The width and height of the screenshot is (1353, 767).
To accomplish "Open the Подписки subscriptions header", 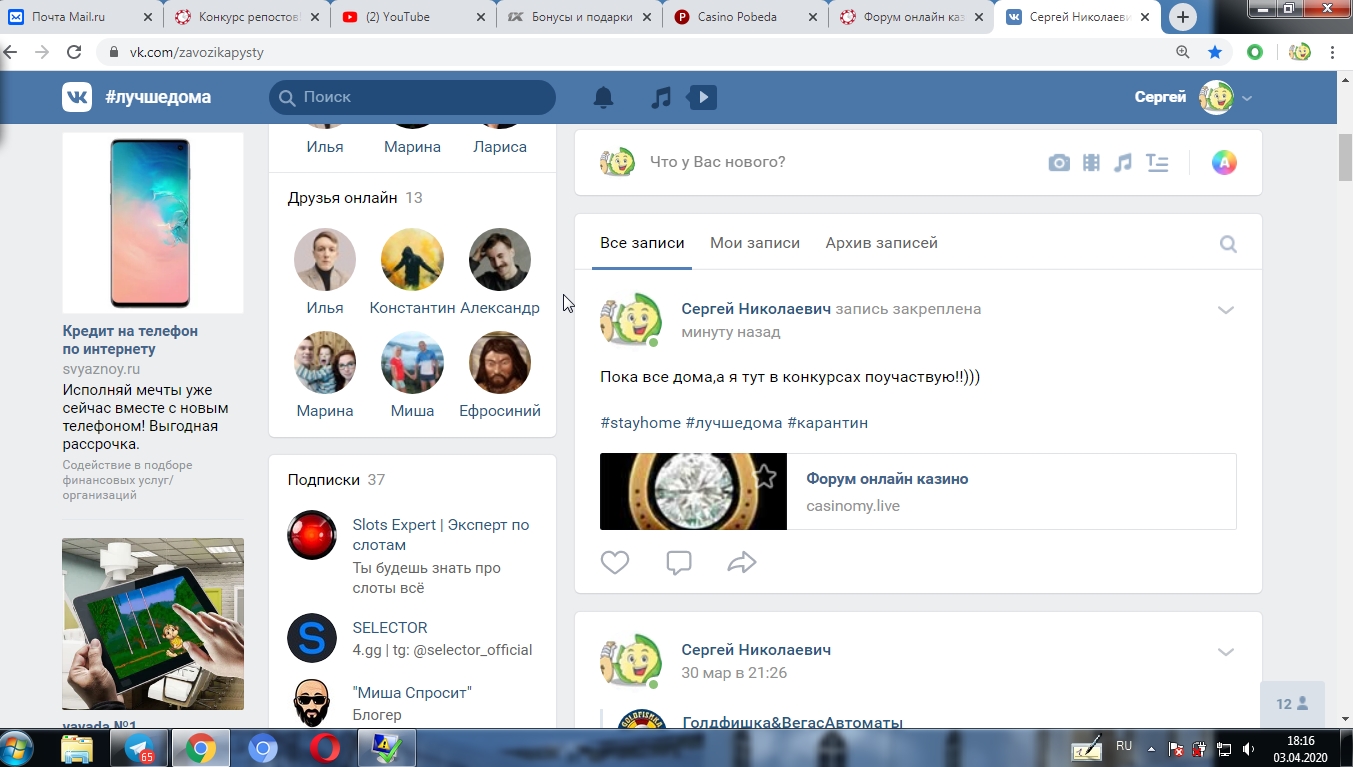I will point(336,480).
